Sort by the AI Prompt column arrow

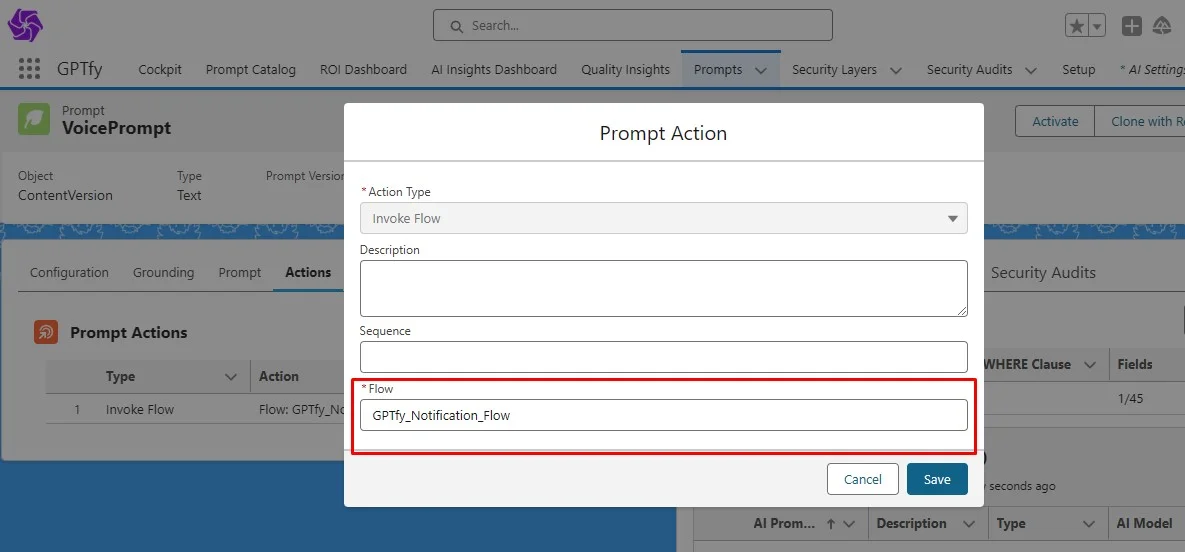click(831, 523)
